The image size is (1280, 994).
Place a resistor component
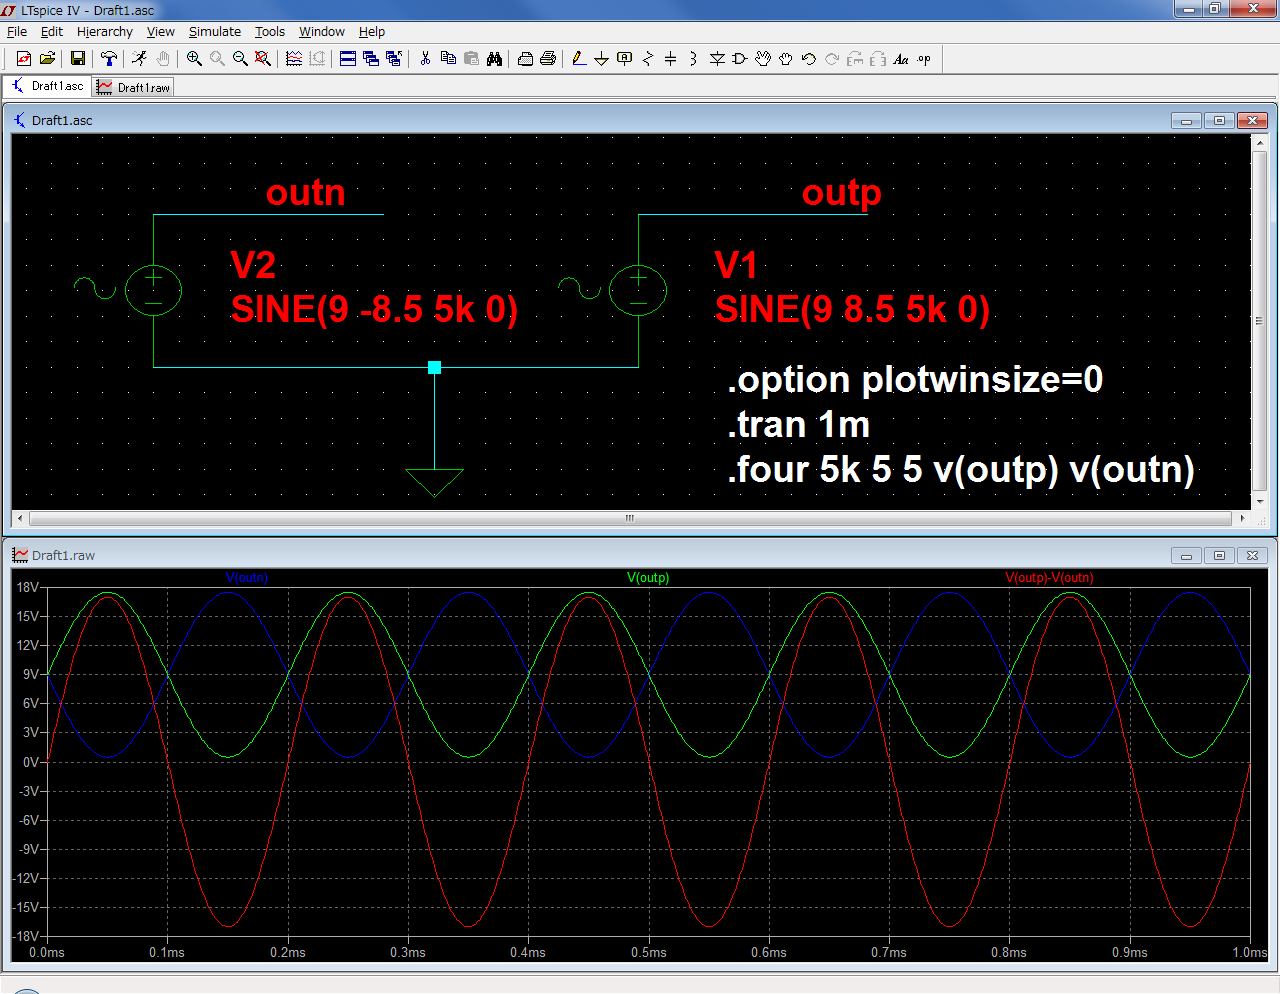(x=648, y=59)
